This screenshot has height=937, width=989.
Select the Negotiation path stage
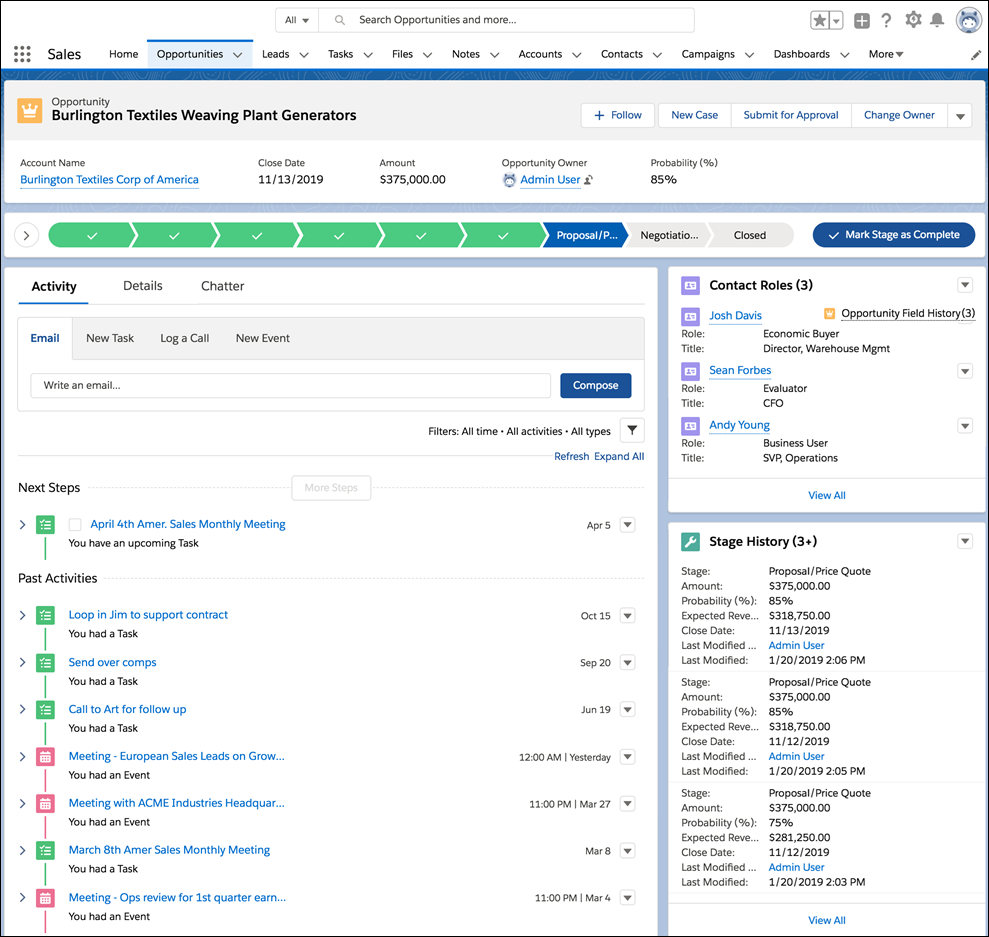point(669,235)
